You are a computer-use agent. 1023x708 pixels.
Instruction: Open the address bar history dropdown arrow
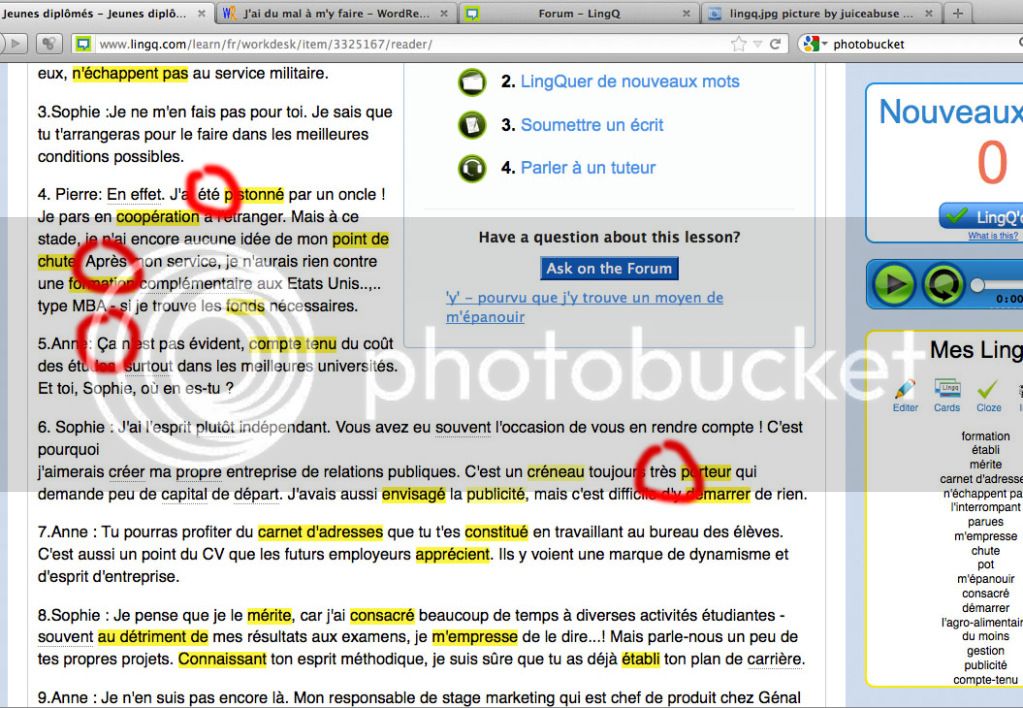pyautogui.click(x=757, y=44)
